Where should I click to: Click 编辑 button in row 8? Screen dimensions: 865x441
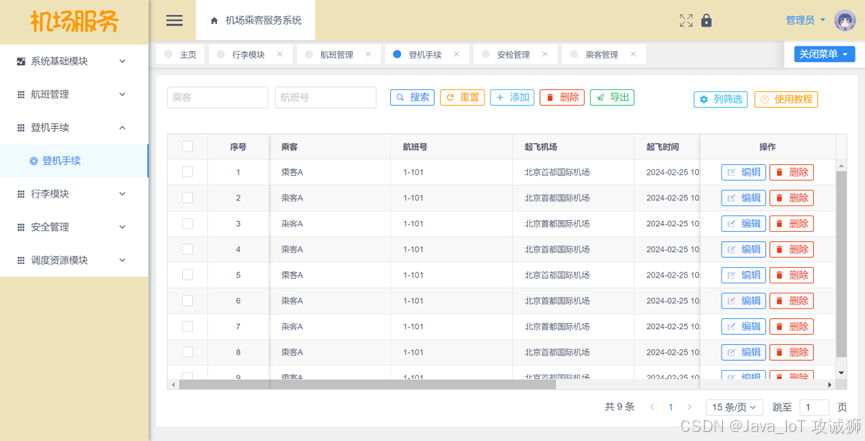pyautogui.click(x=743, y=352)
